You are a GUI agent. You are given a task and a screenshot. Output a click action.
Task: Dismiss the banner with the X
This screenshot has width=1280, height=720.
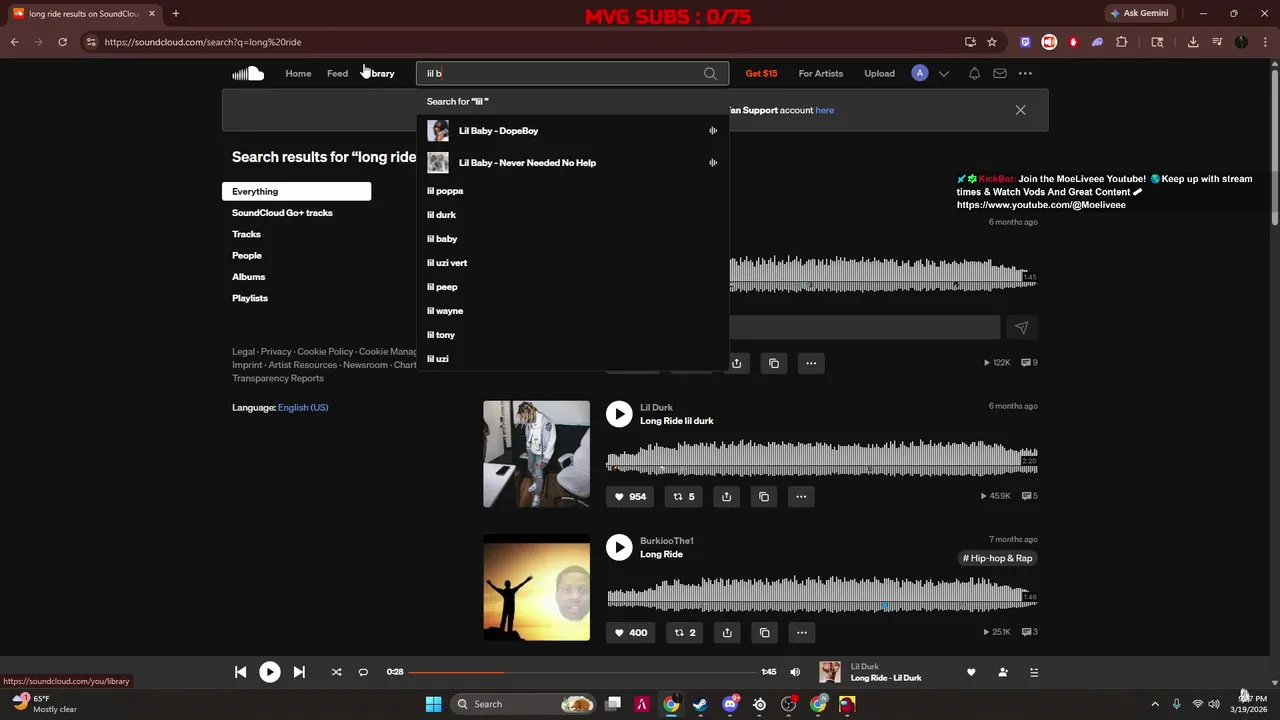[x=1020, y=110]
